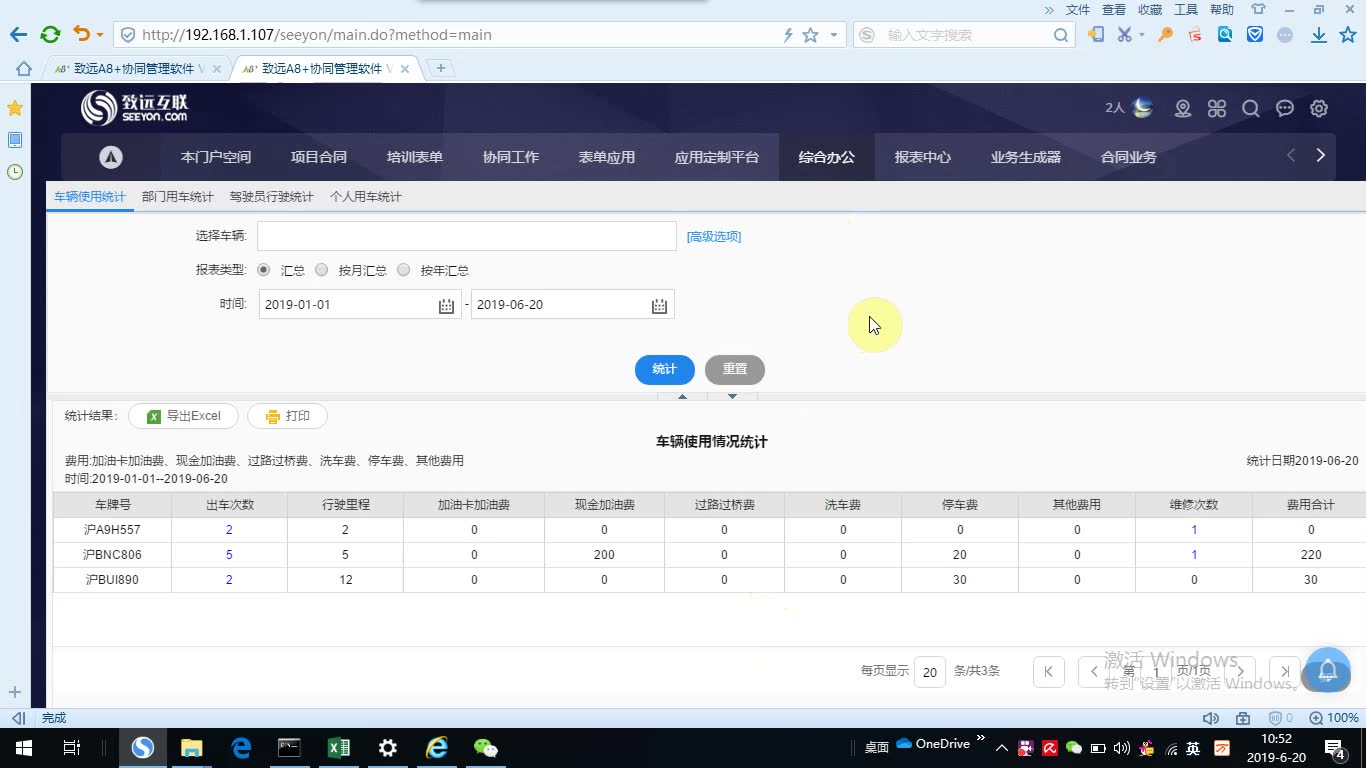
Task: Click the header search magnifier icon
Action: 1251,109
